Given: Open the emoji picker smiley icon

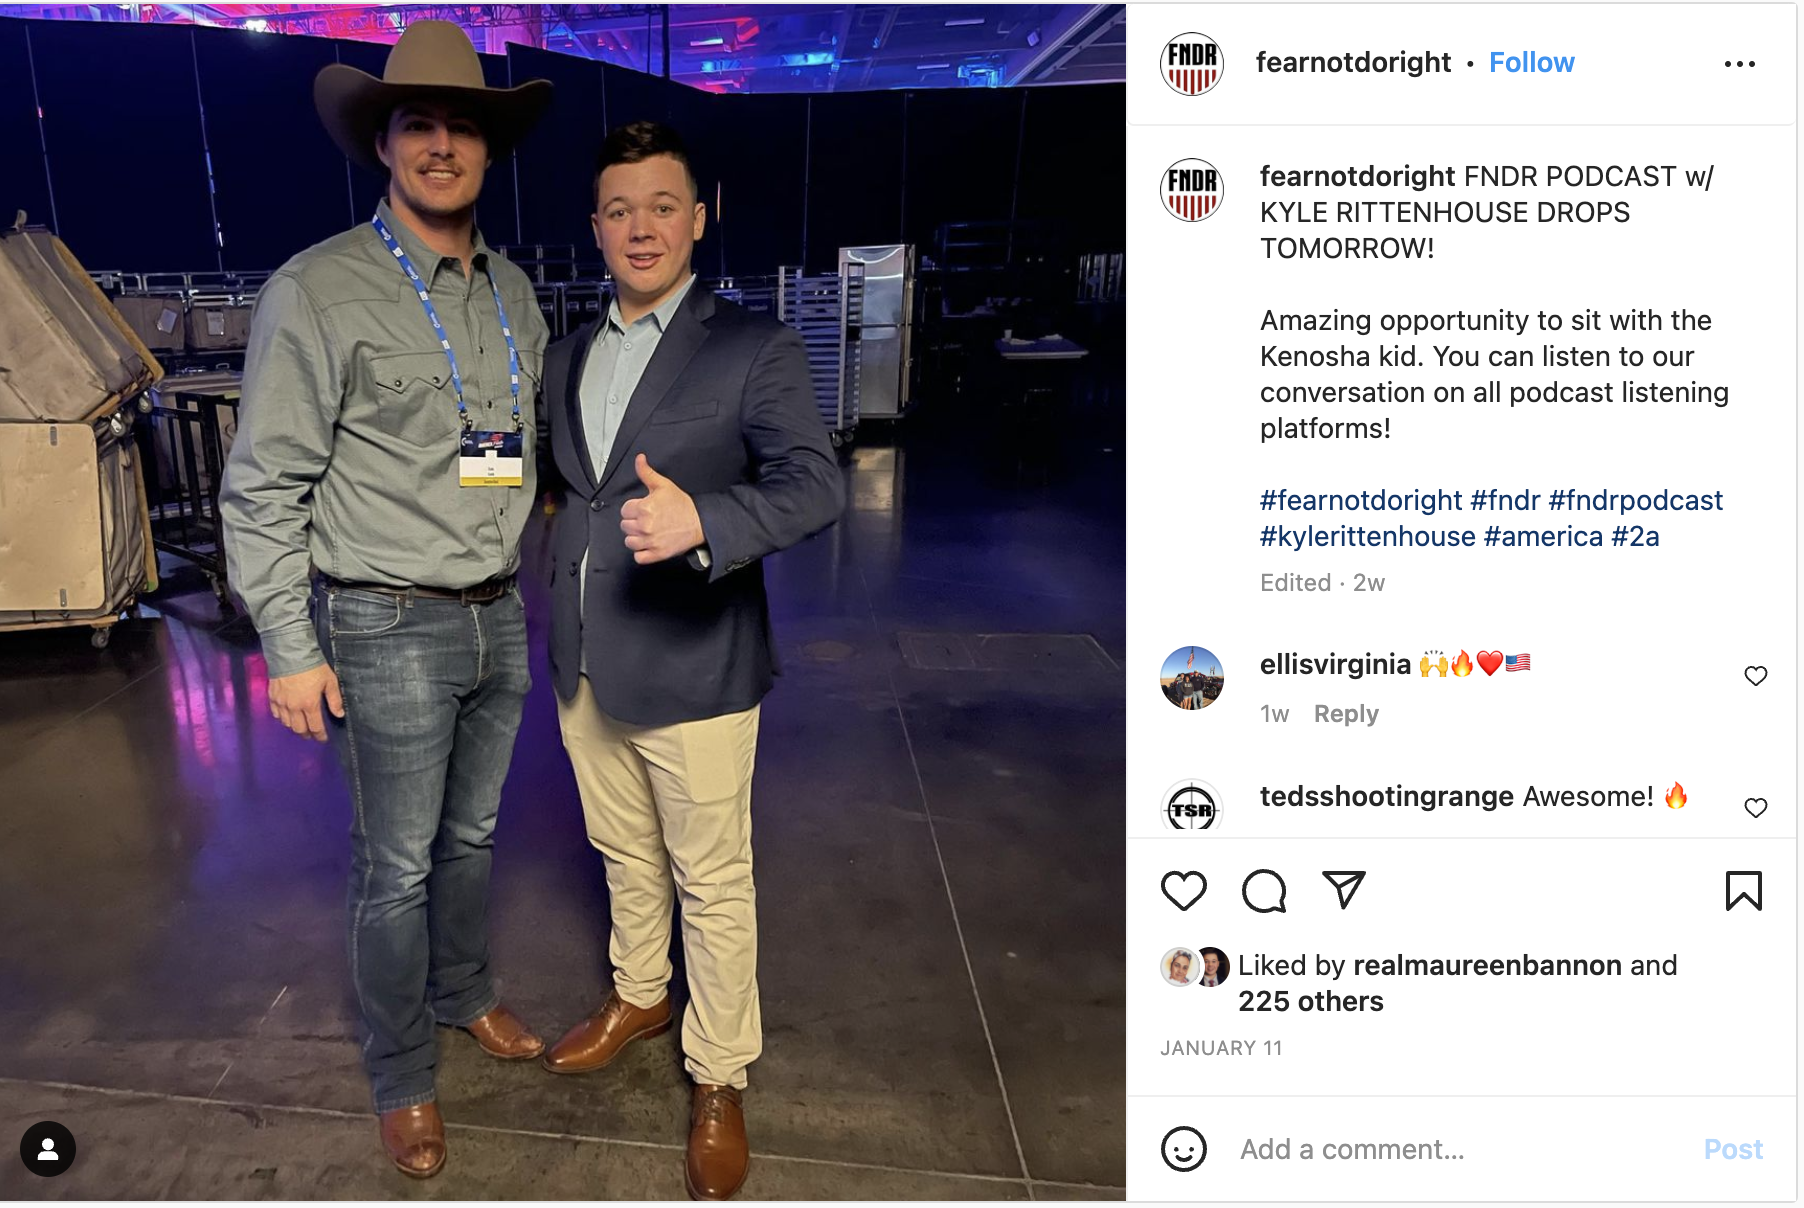Looking at the screenshot, I should [1184, 1149].
